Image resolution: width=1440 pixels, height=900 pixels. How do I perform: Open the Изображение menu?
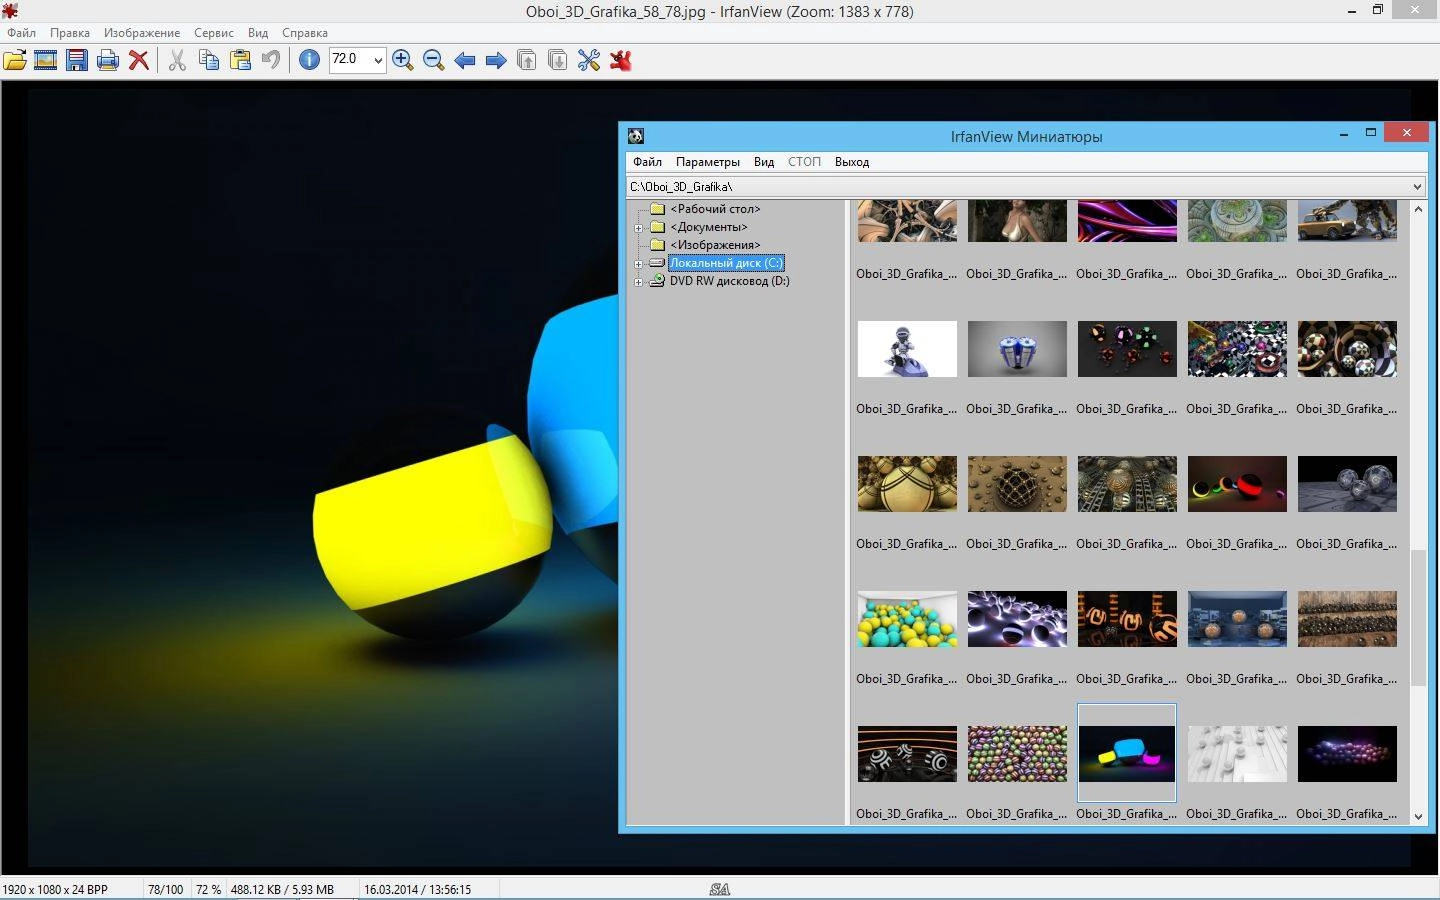pos(142,32)
